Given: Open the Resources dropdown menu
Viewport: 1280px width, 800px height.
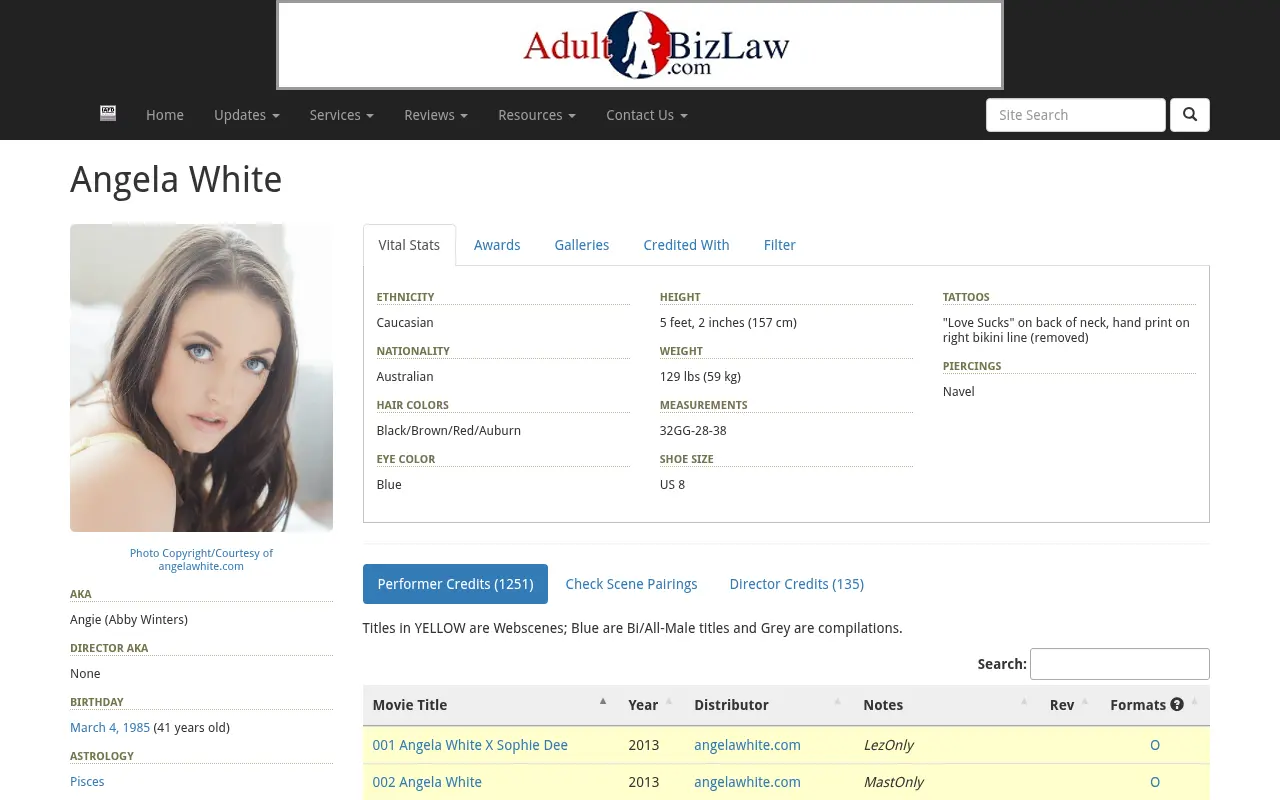Looking at the screenshot, I should (x=537, y=115).
